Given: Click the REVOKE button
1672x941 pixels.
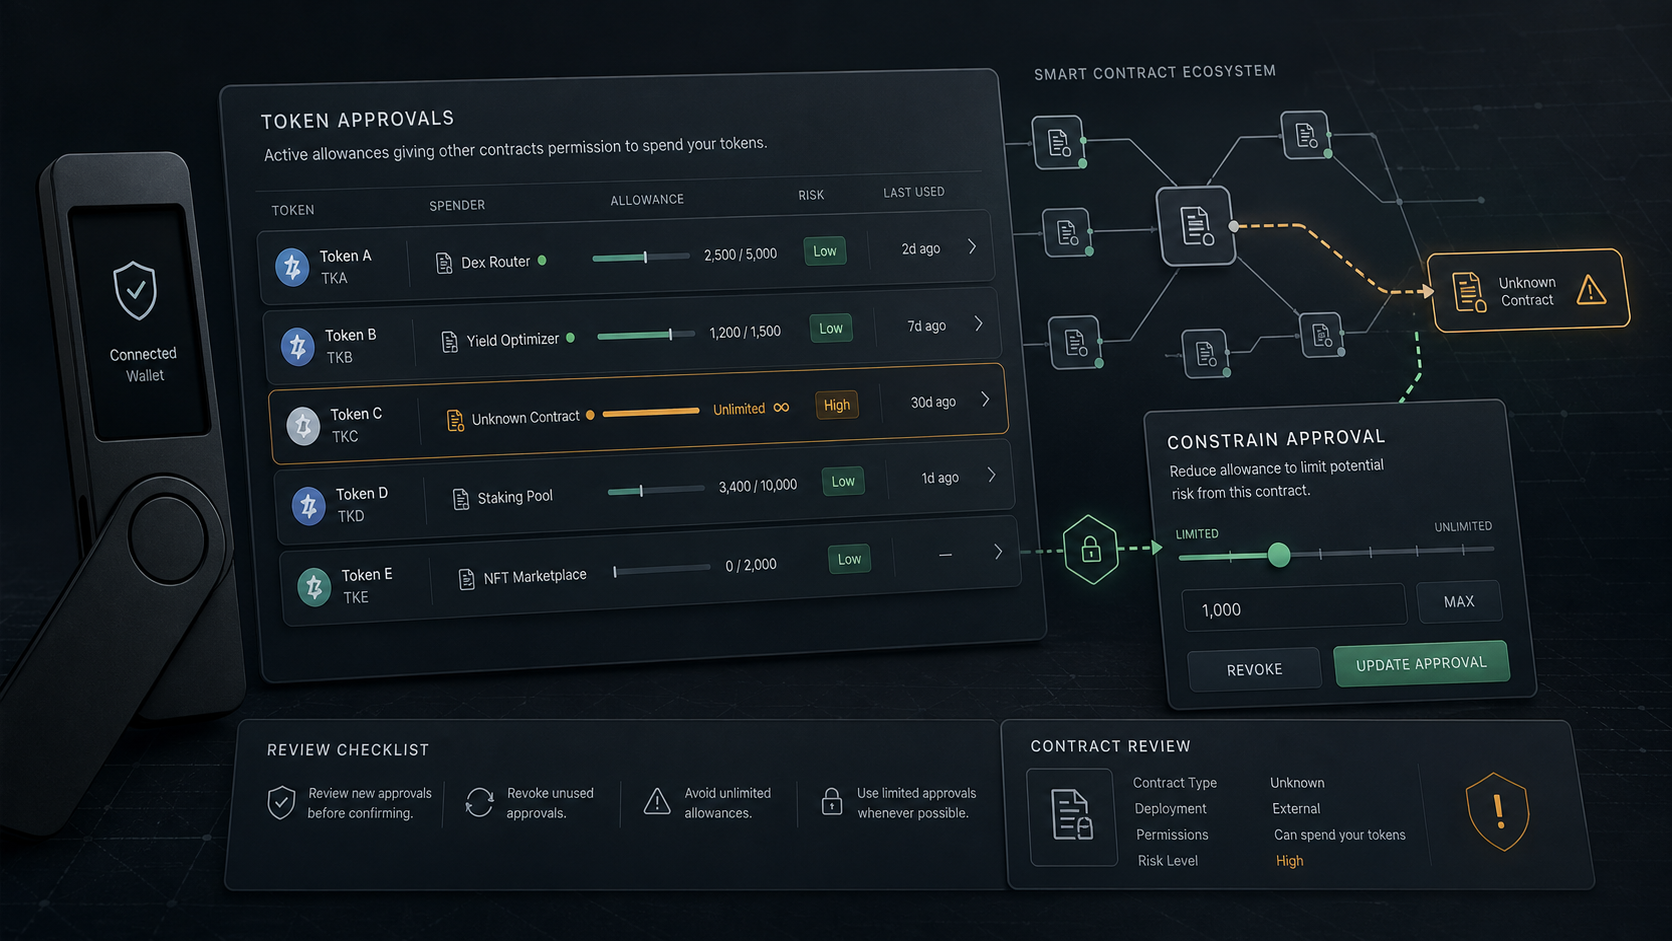Looking at the screenshot, I should 1254,669.
